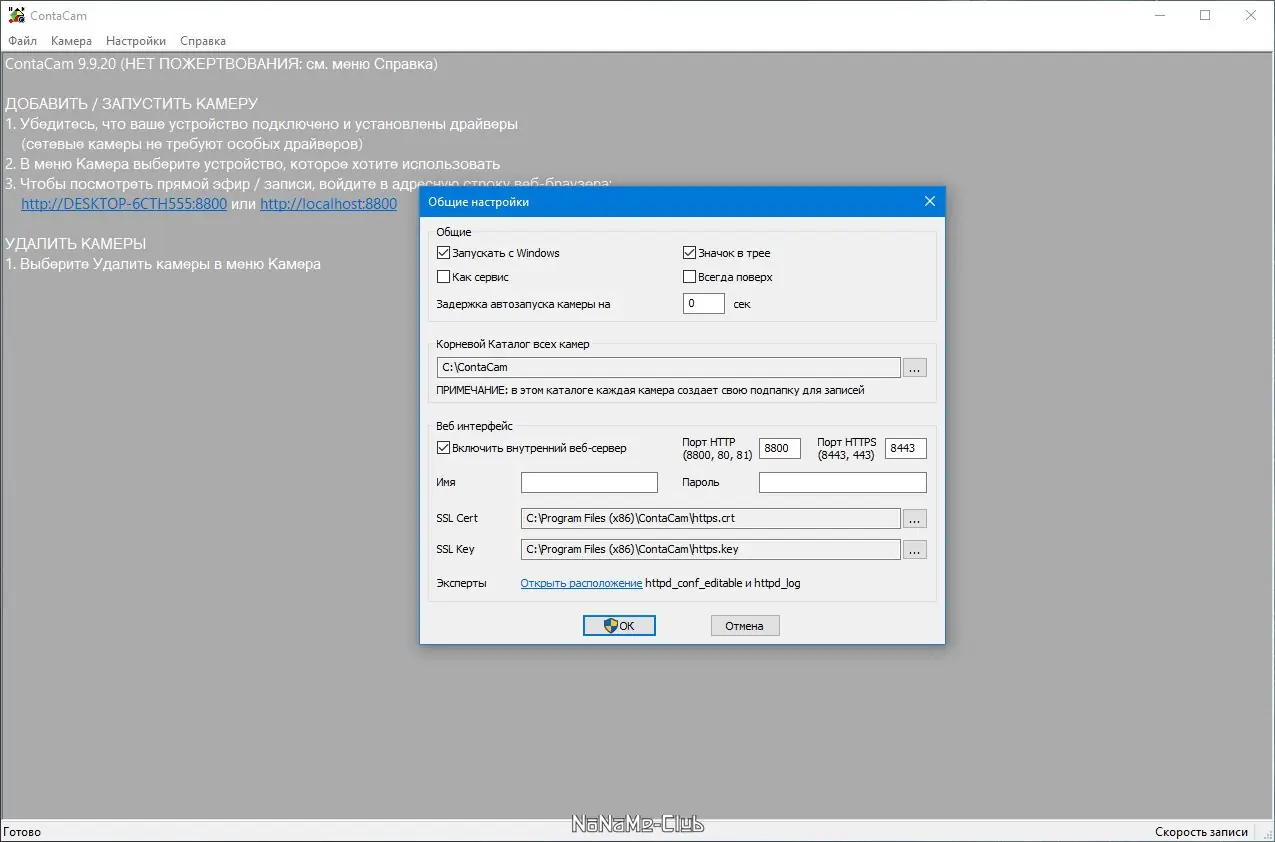The width and height of the screenshot is (1275, 842).
Task: Click the Порт HTTPS field showing 8443
Action: (x=906, y=448)
